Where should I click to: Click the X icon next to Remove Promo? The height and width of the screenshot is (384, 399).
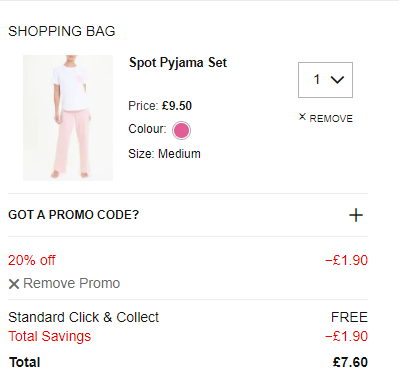click(14, 284)
